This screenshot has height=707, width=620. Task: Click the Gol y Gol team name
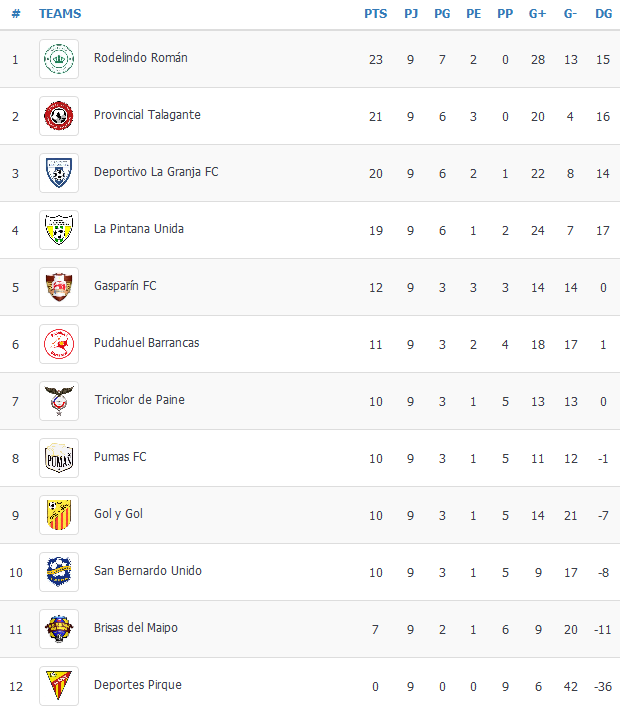[x=118, y=514]
